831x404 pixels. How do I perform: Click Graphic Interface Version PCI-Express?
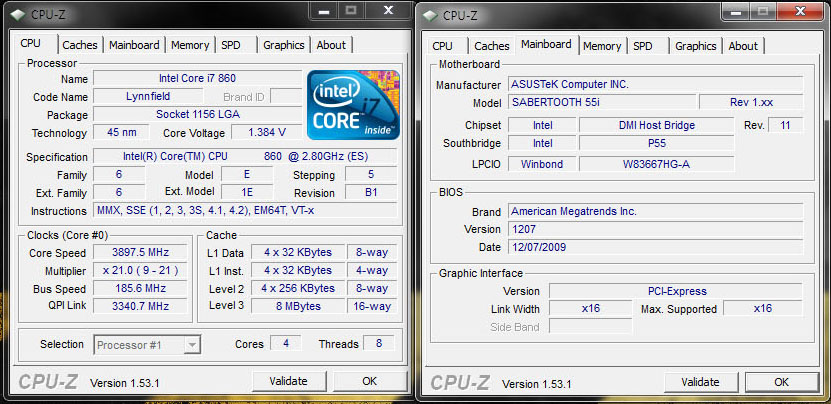676,291
